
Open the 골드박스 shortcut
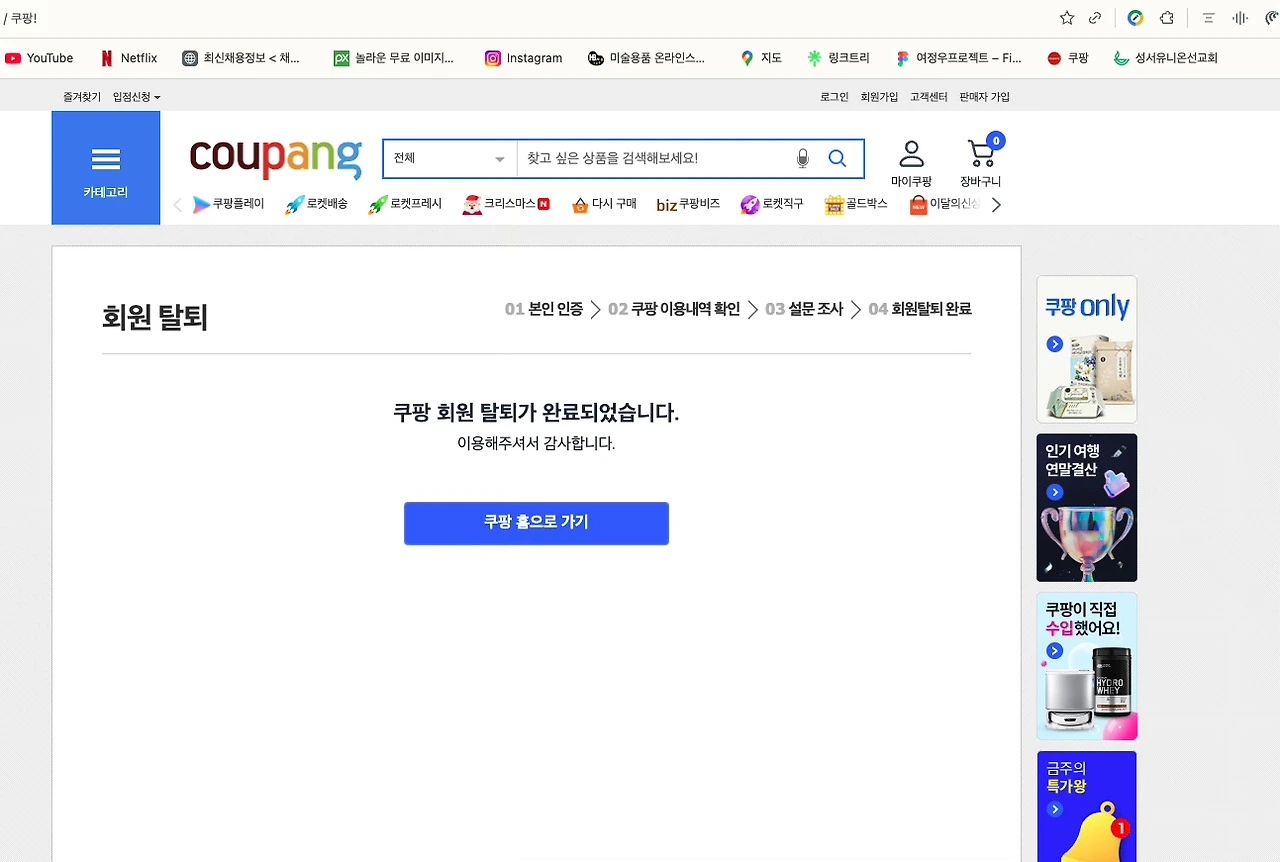point(856,204)
